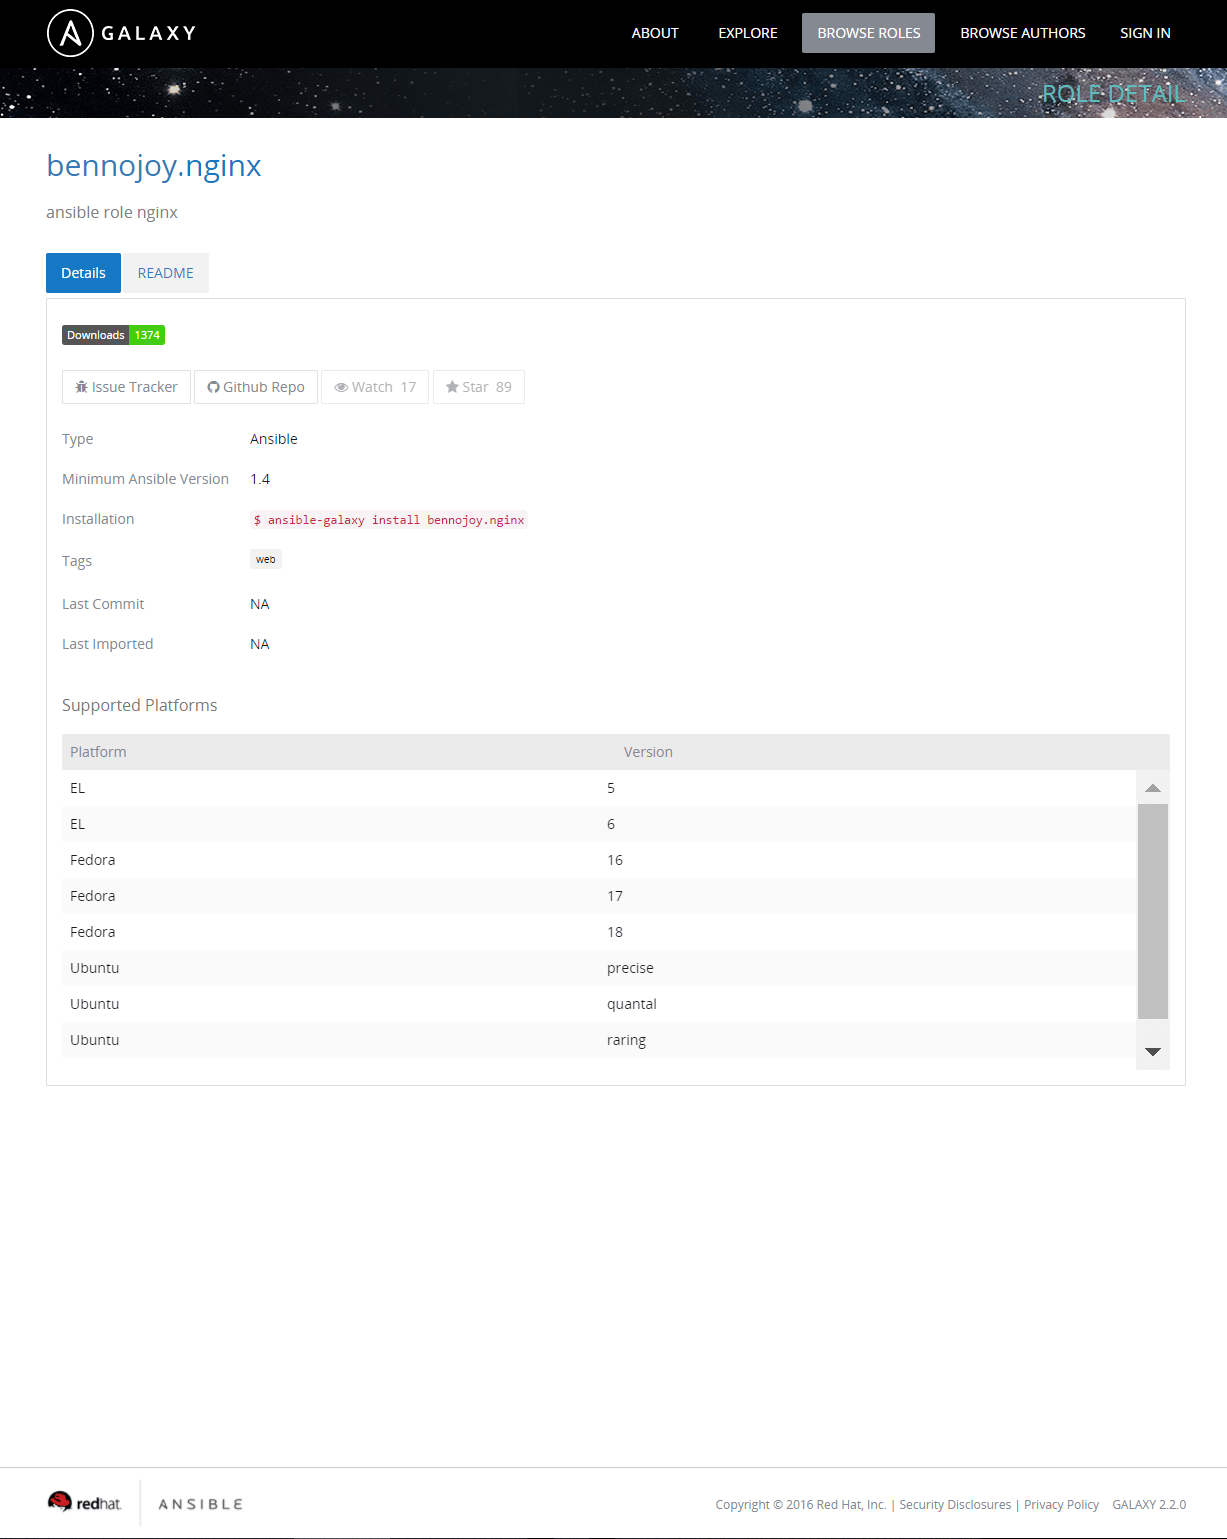Click the Copyright 2016 Red Hat text
This screenshot has height=1539, width=1227.
(x=801, y=1504)
